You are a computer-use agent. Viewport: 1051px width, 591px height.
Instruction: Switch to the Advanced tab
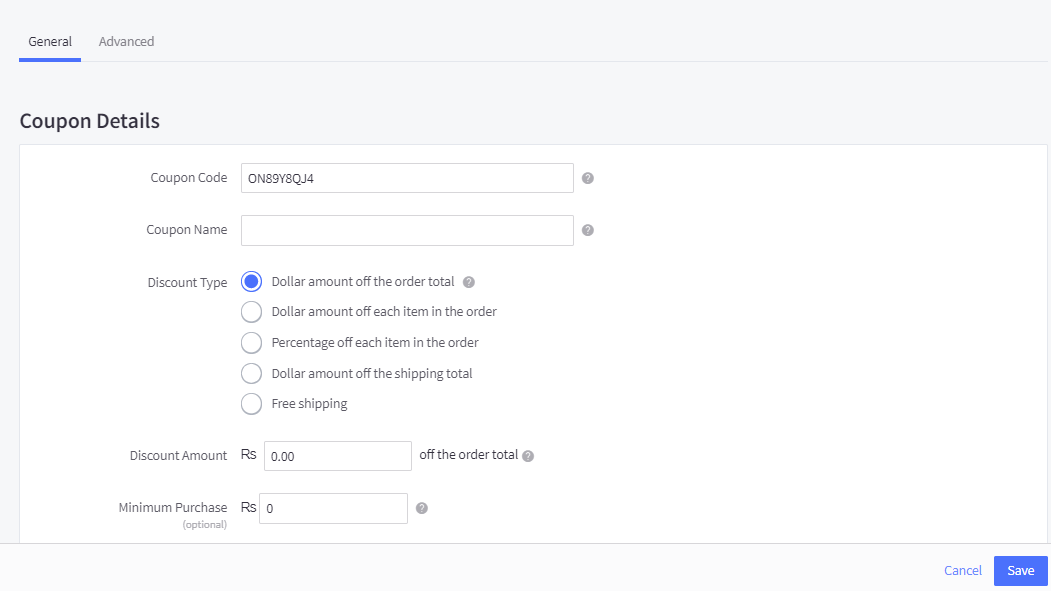click(126, 42)
